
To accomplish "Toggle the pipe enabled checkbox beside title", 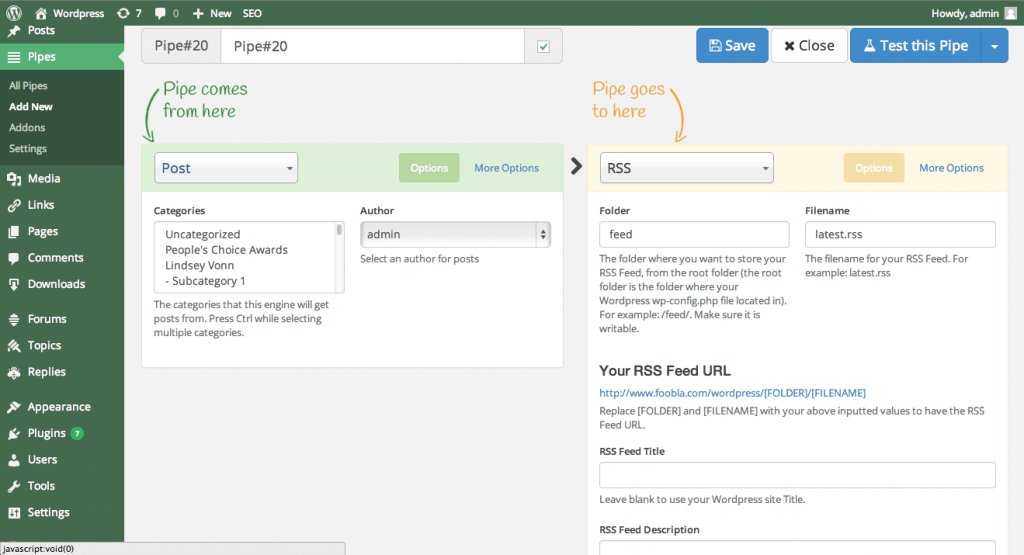I will [x=544, y=46].
